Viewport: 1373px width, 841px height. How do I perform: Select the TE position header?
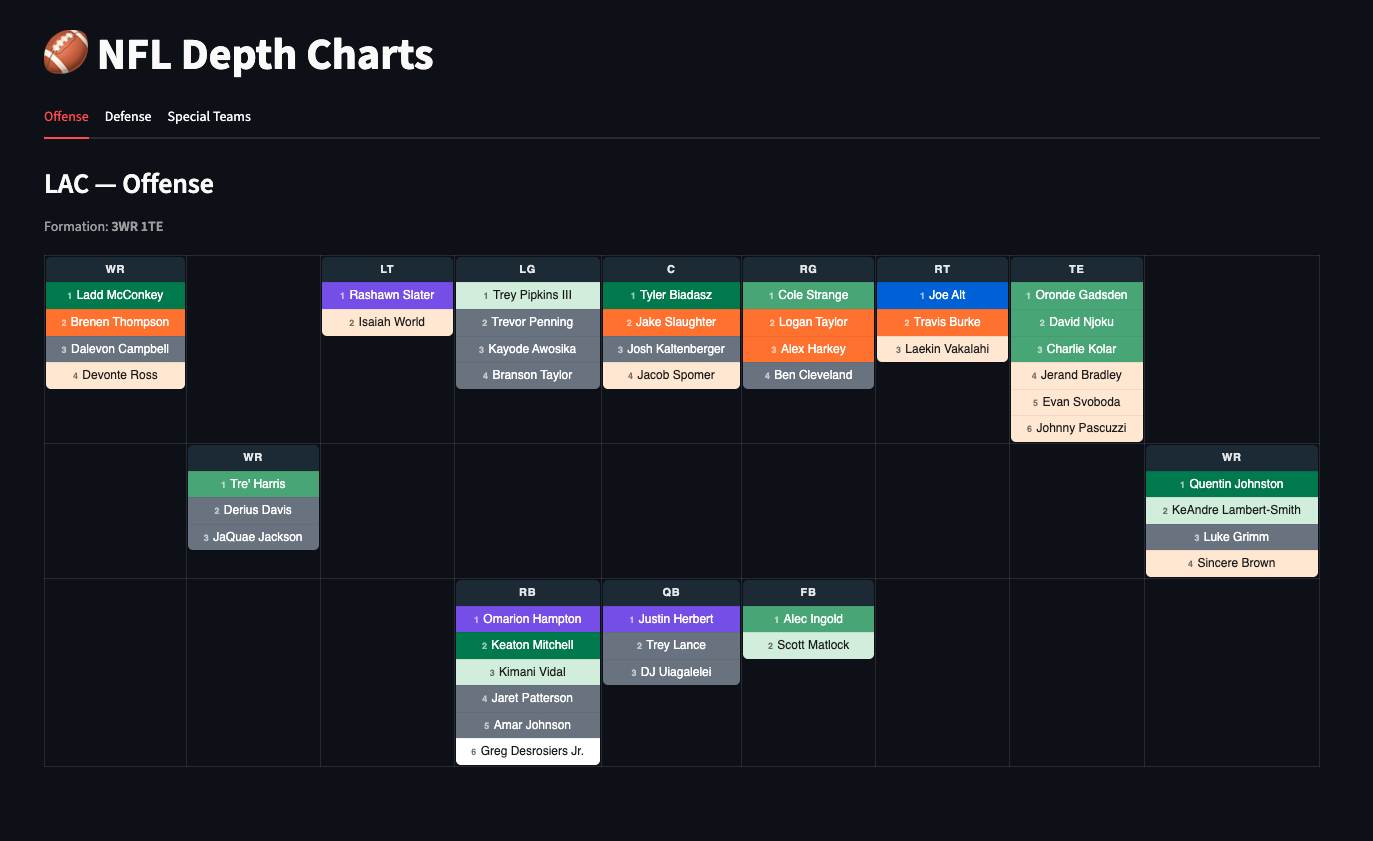(x=1076, y=270)
